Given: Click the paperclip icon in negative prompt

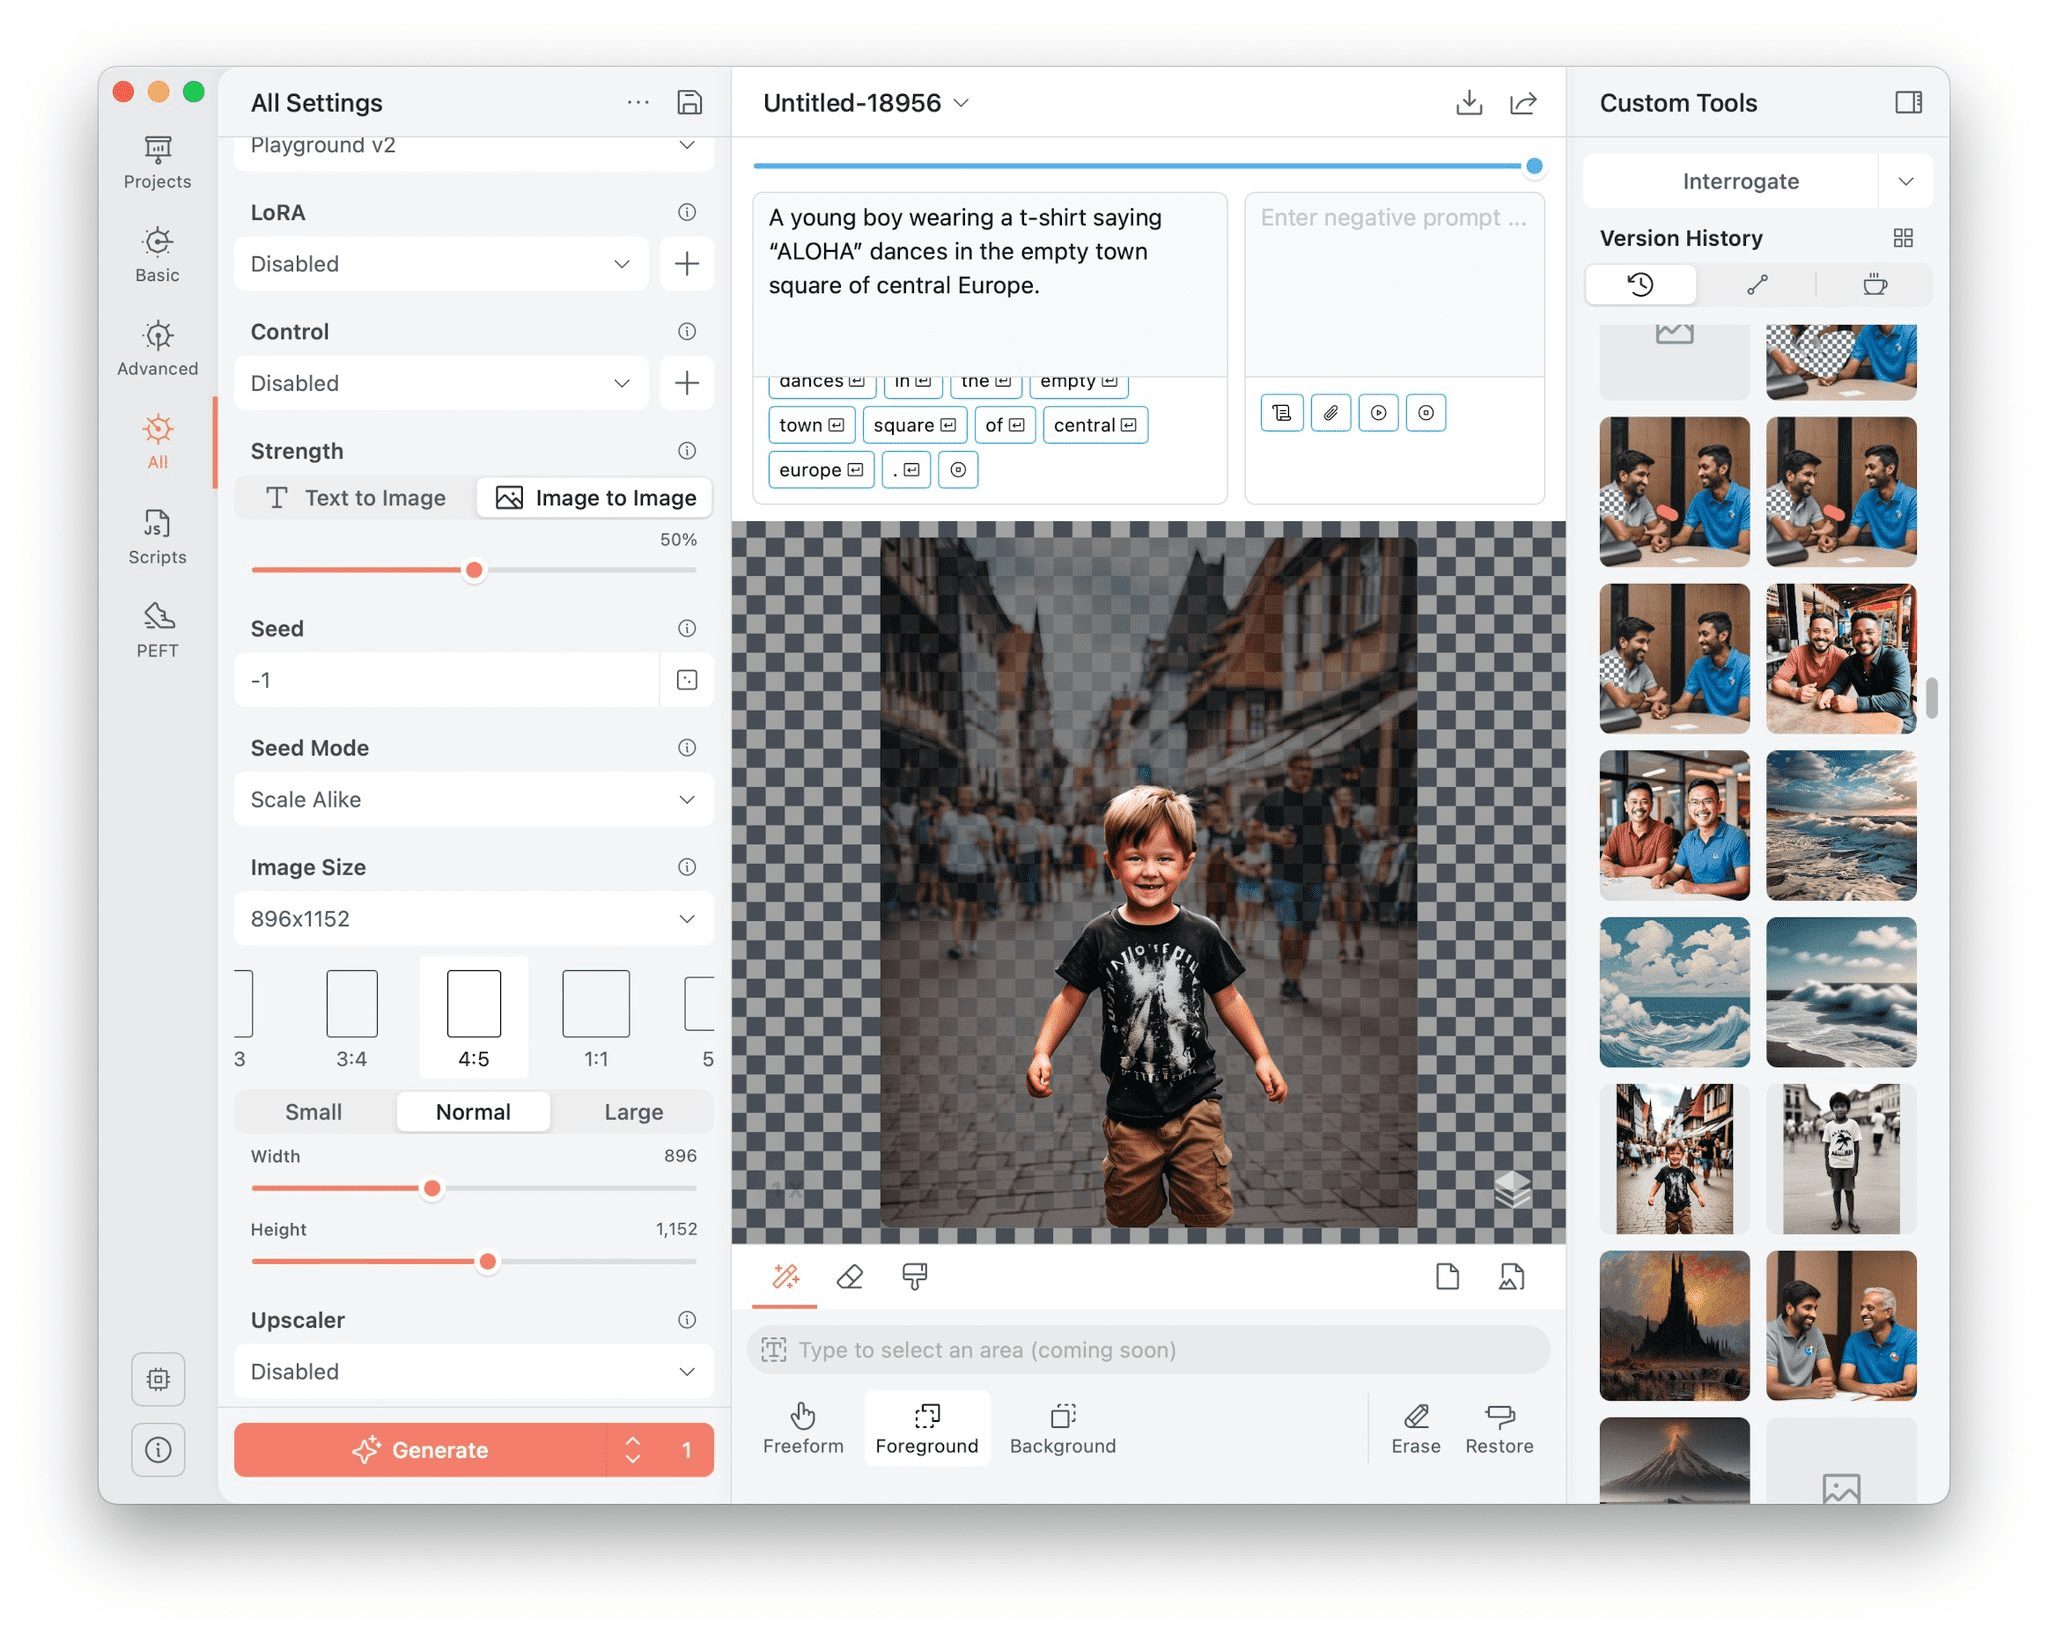Looking at the screenshot, I should 1330,412.
